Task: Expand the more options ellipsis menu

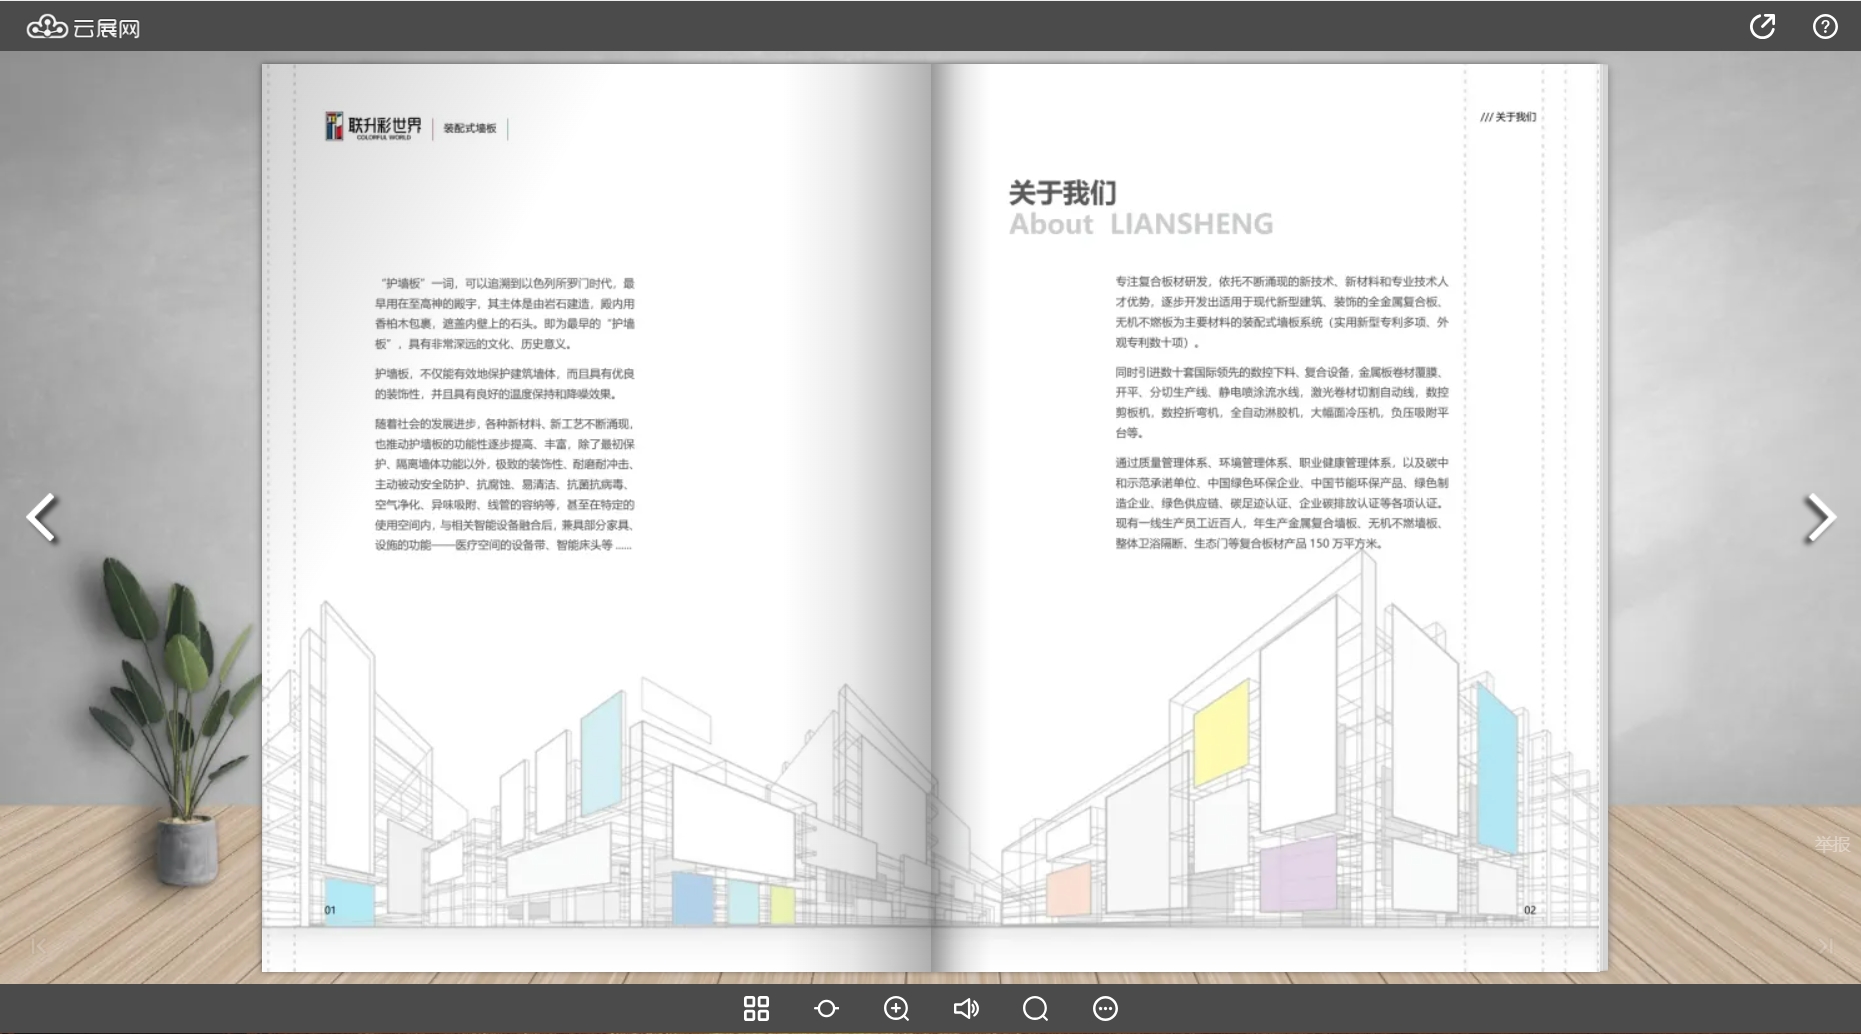Action: (x=1105, y=1008)
